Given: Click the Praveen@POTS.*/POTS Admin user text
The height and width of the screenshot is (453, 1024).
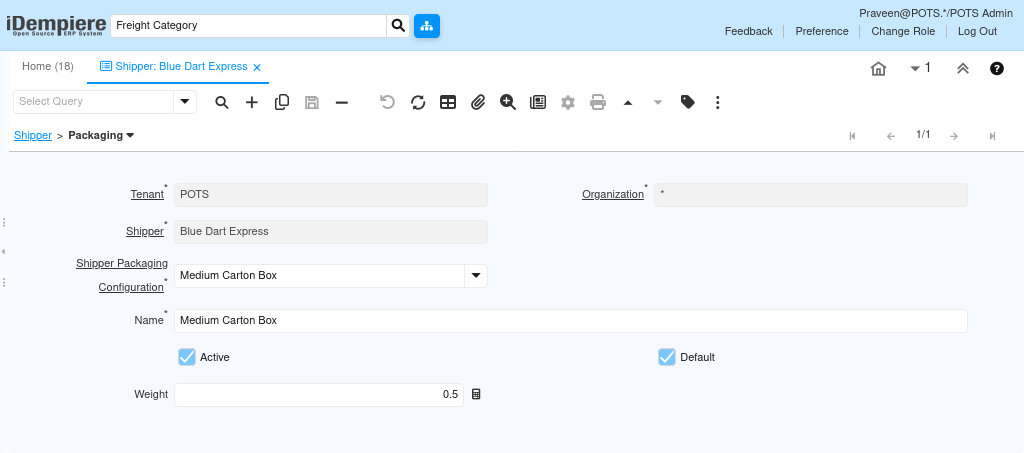Looking at the screenshot, I should point(936,13).
